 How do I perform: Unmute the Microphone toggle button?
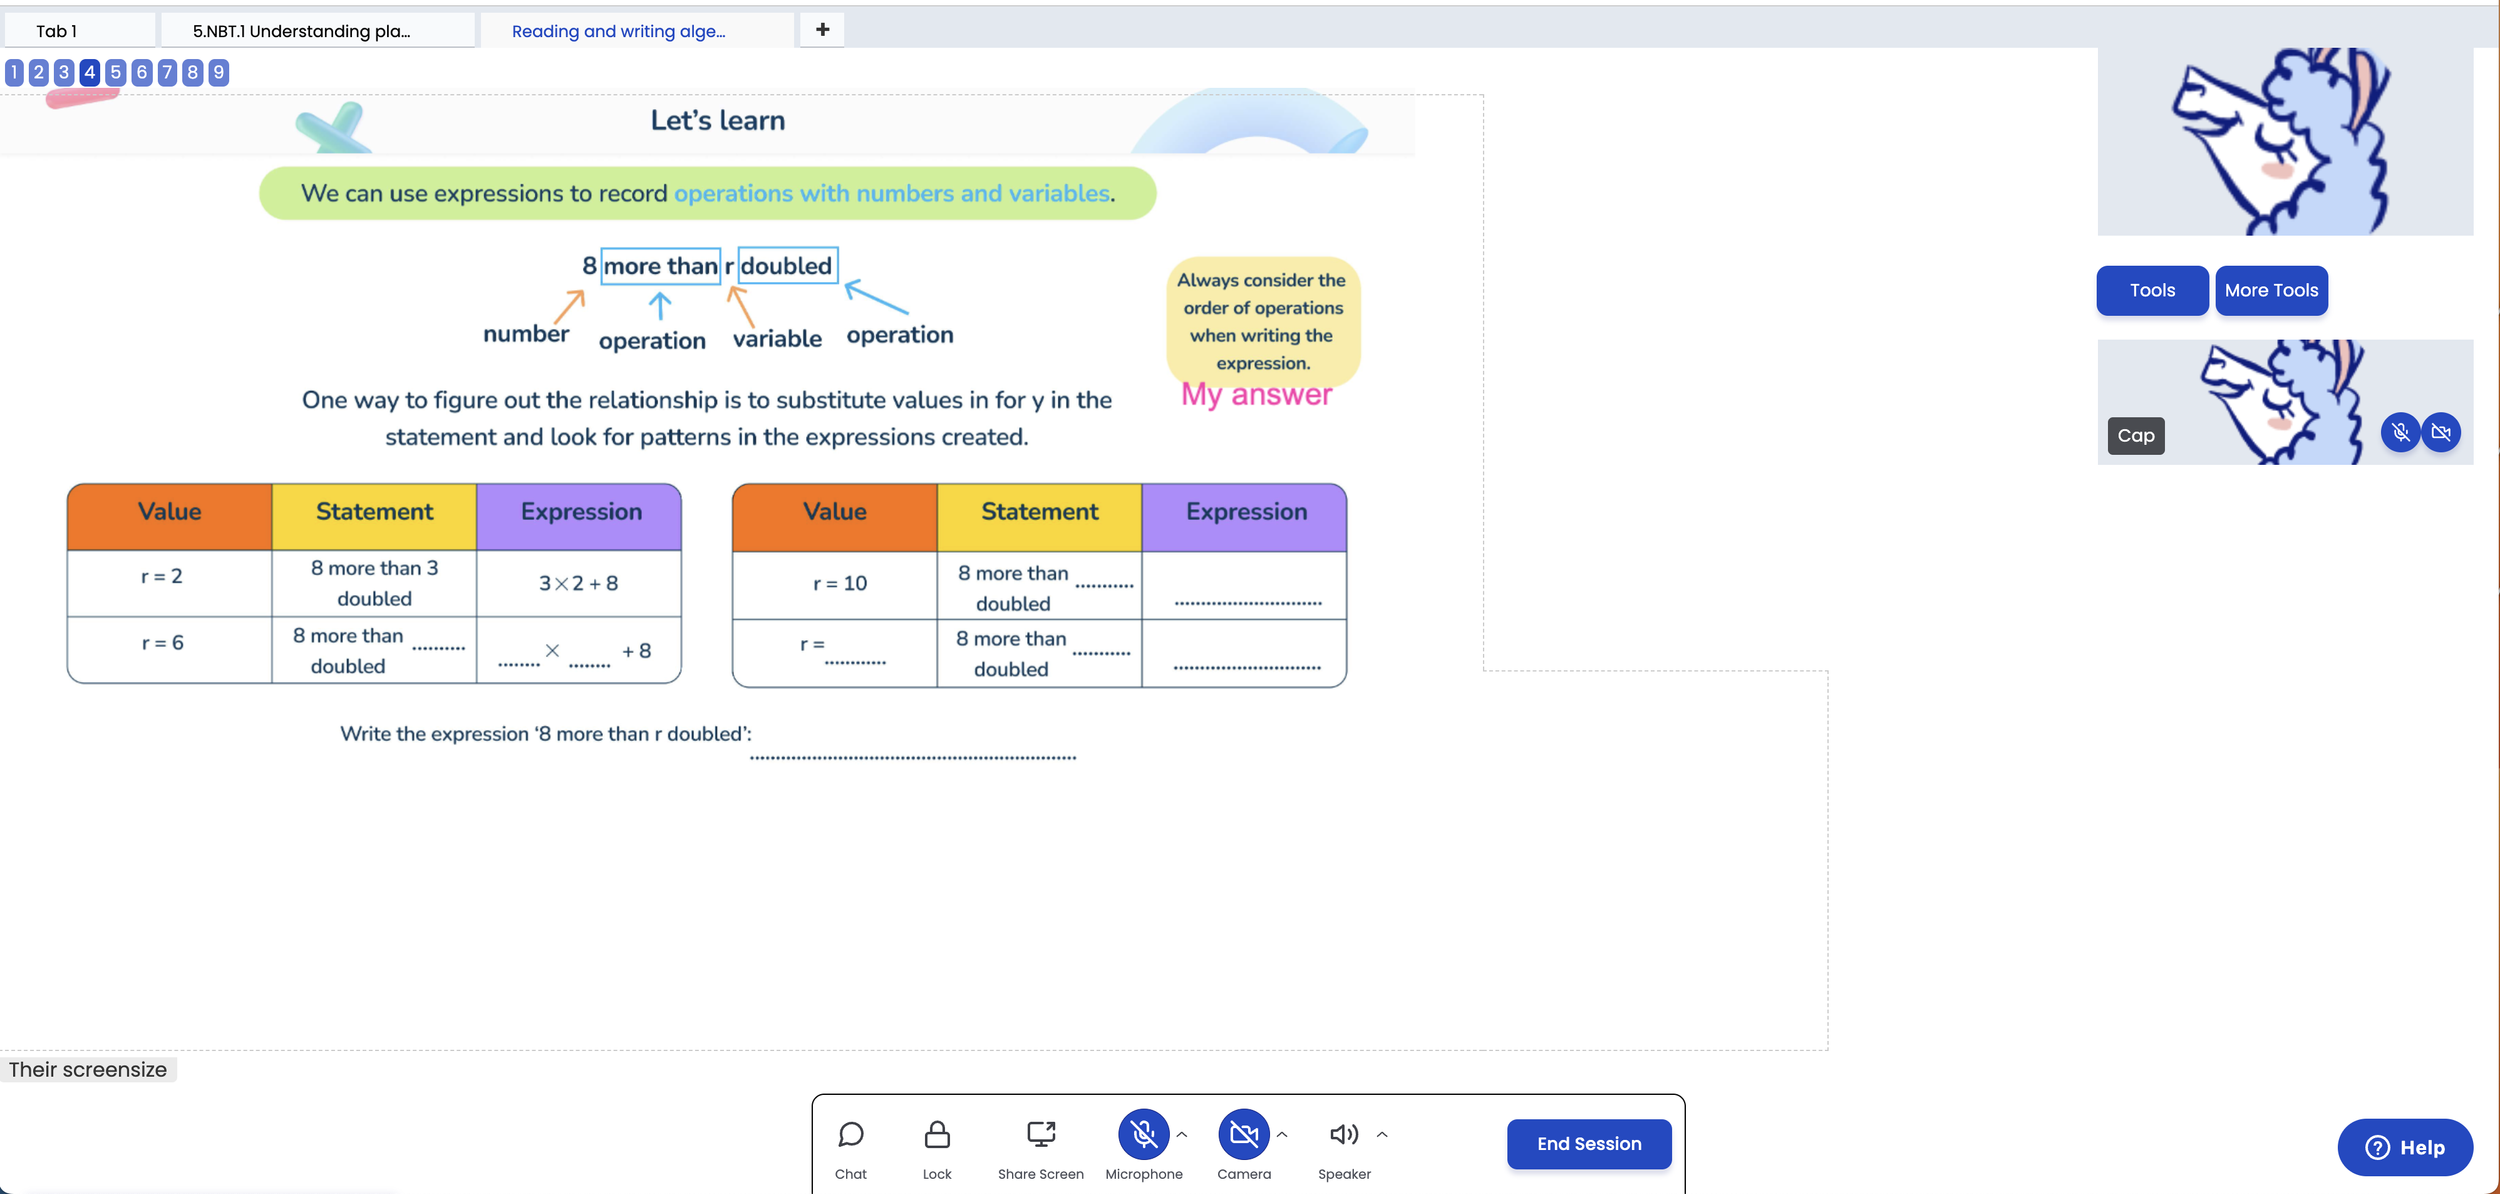click(1143, 1134)
